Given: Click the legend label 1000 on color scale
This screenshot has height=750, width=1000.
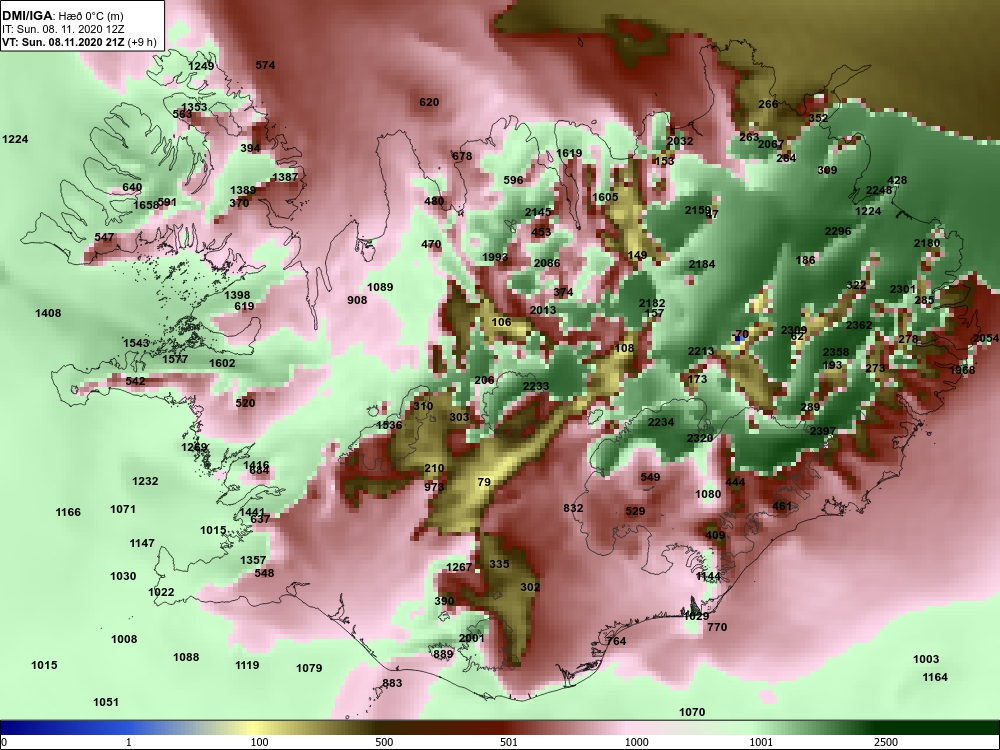Looking at the screenshot, I should click(x=636, y=742).
